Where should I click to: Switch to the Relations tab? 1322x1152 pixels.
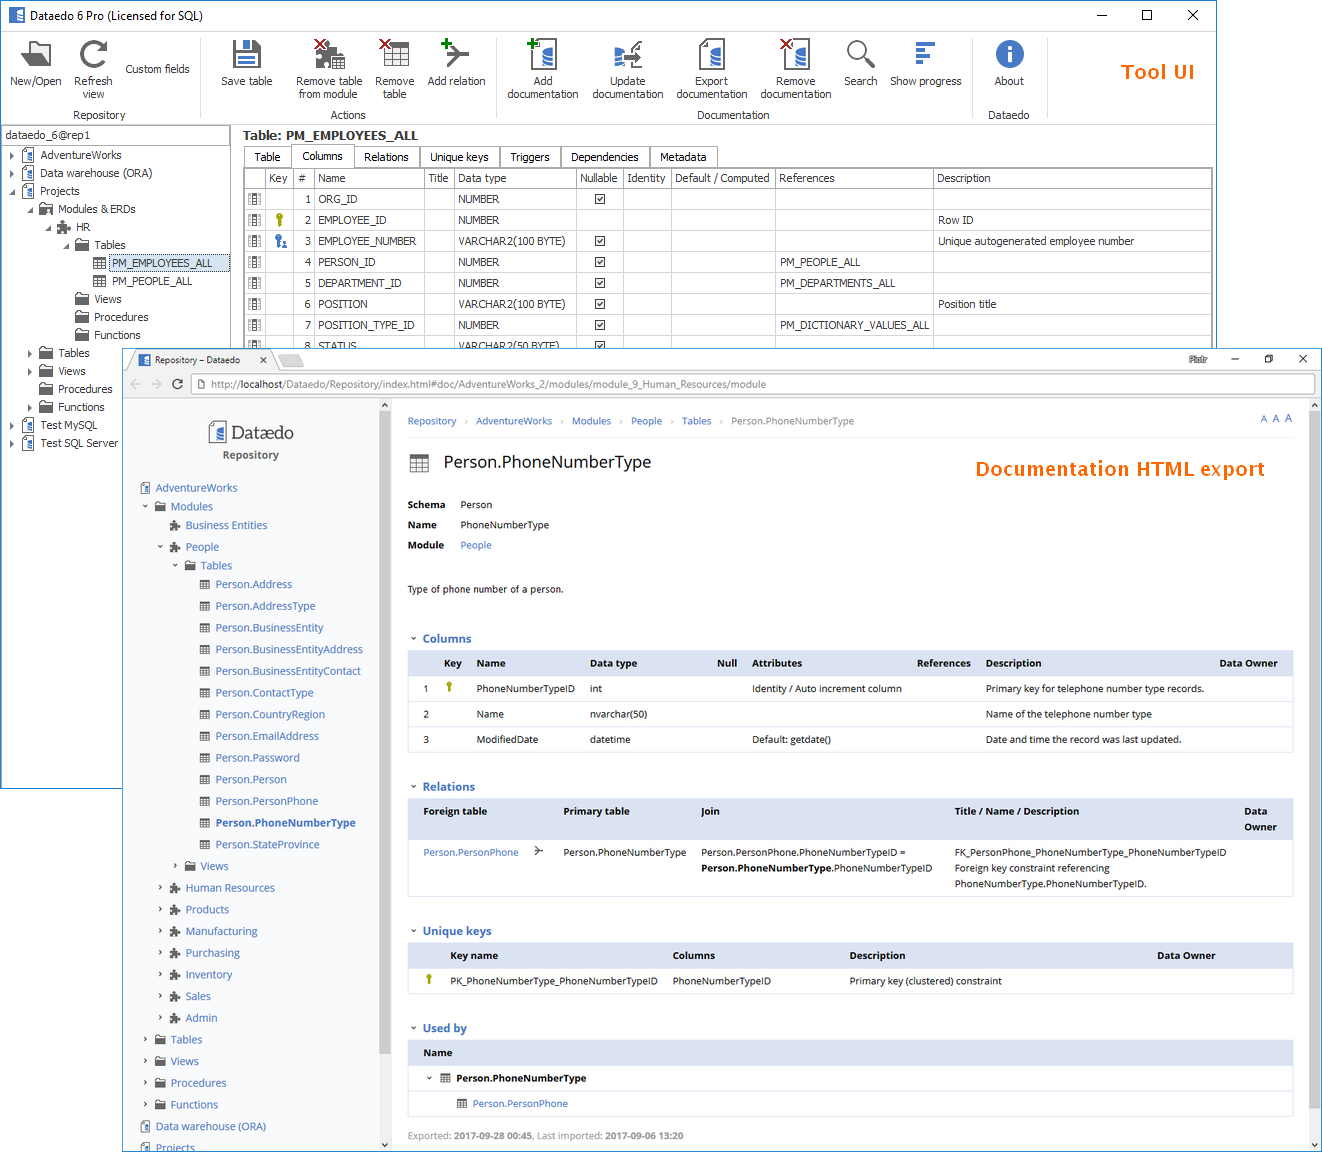(x=386, y=157)
